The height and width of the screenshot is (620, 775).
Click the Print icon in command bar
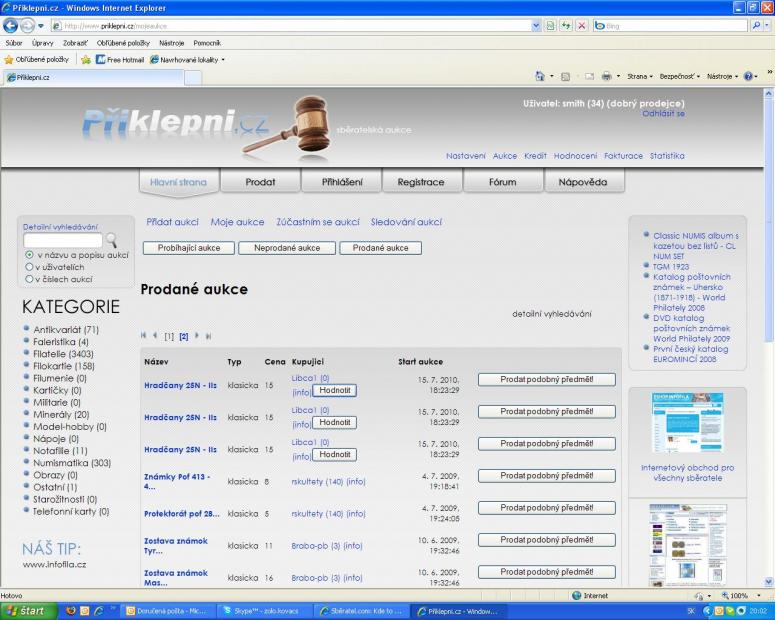pyautogui.click(x=606, y=76)
